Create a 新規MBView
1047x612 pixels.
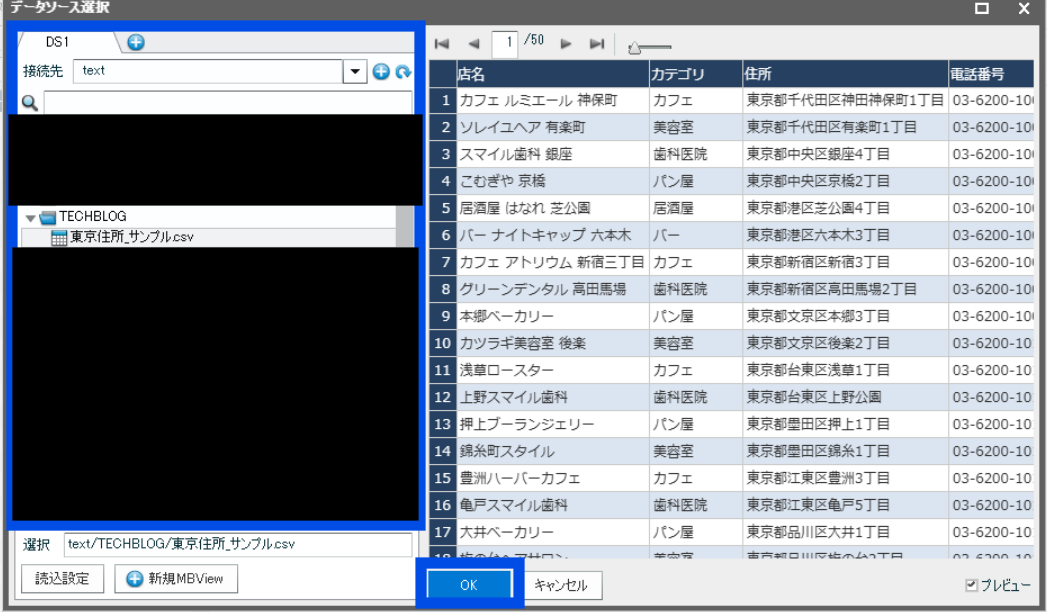176,578
